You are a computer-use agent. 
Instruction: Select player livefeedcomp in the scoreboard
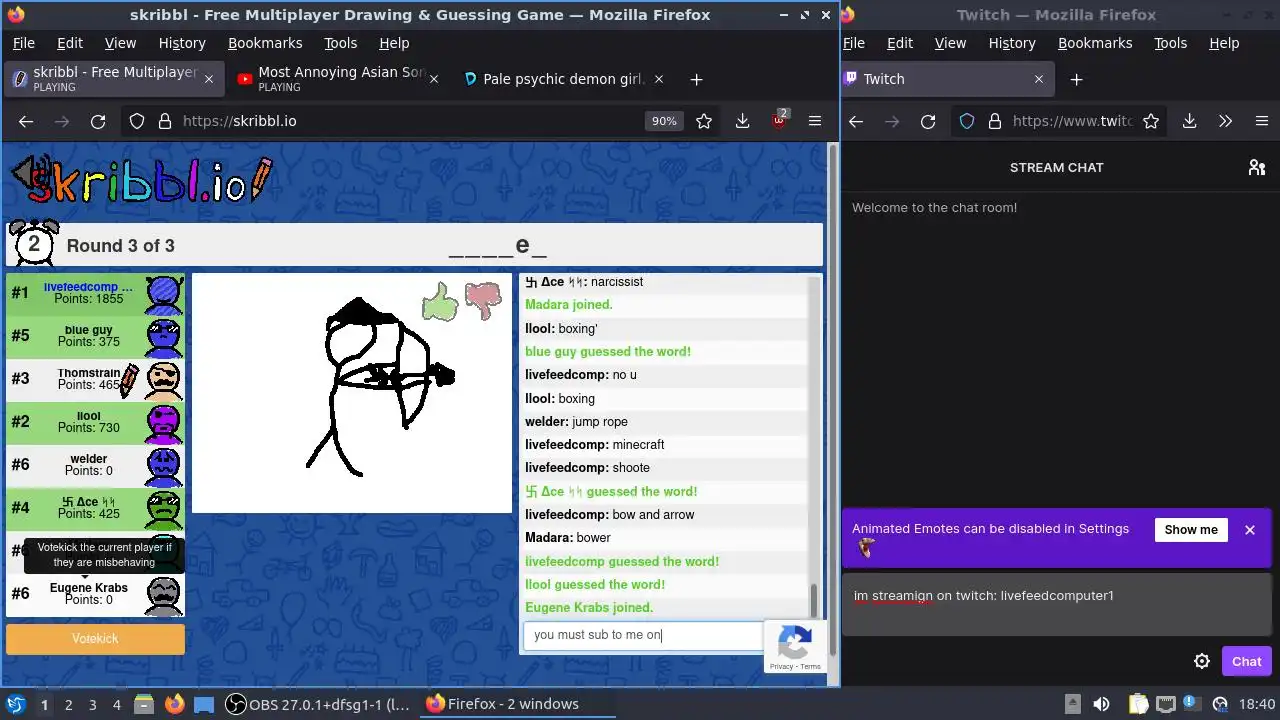[x=95, y=293]
